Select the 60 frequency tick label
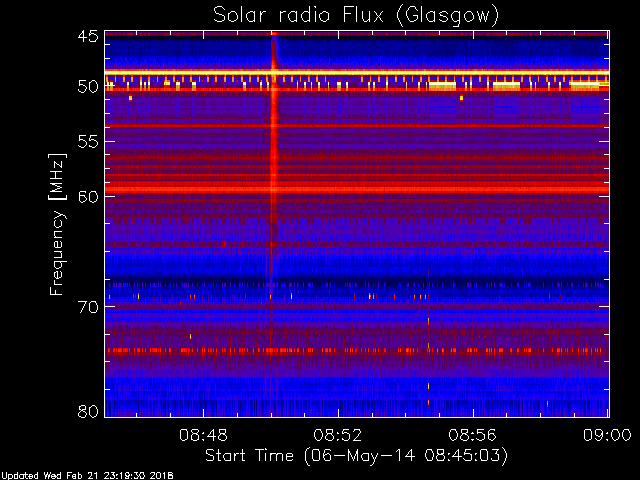640x480 pixels. click(88, 196)
